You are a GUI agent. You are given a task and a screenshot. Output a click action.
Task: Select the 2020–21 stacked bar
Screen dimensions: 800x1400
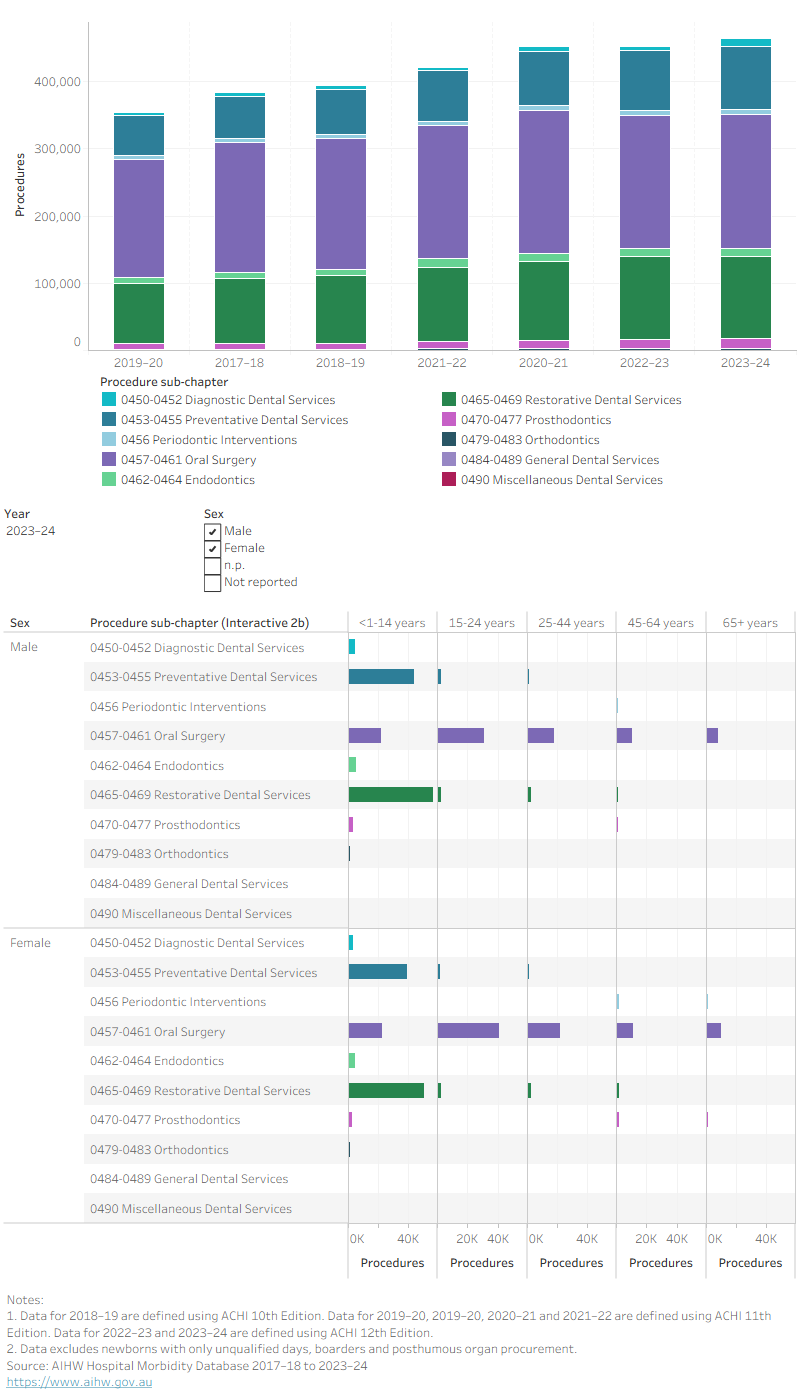[x=544, y=198]
